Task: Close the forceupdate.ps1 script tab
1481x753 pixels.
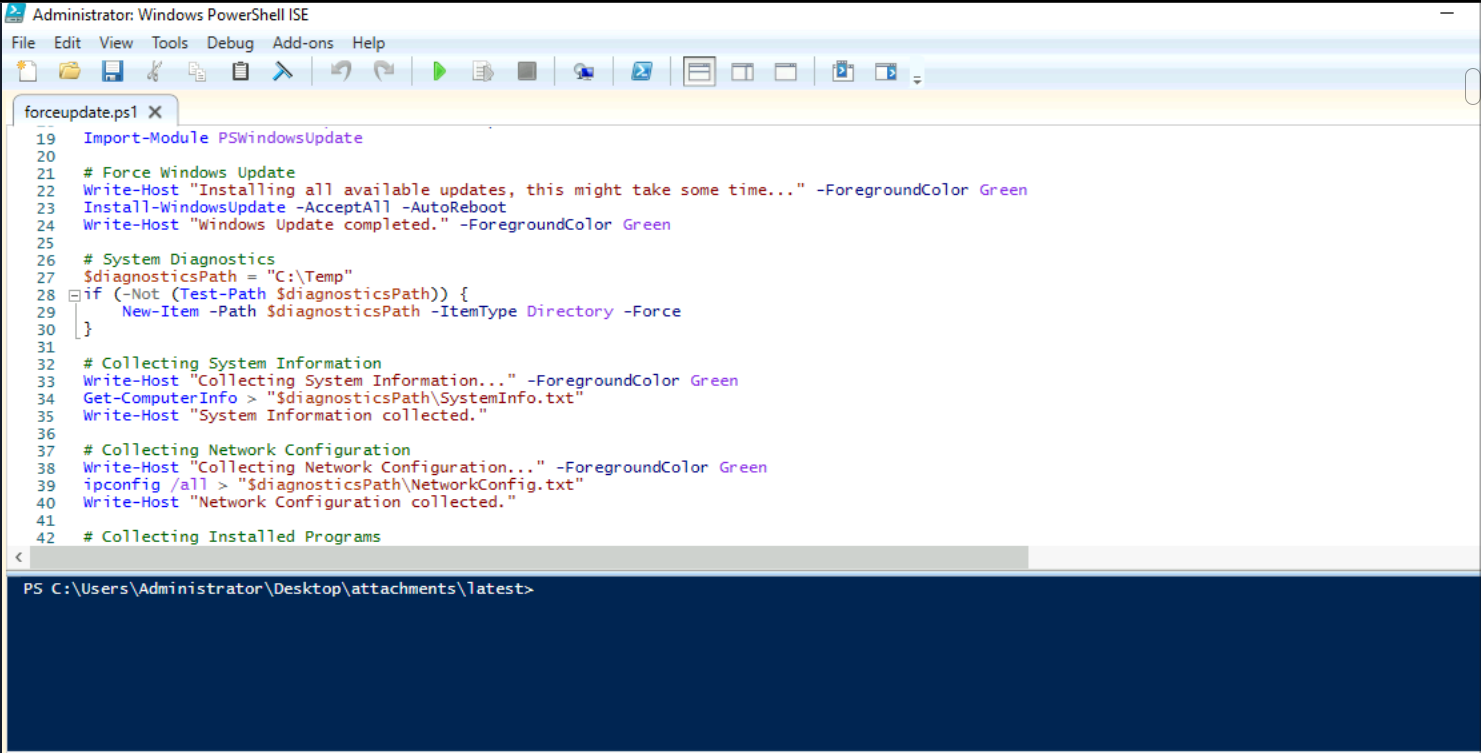Action: 154,111
